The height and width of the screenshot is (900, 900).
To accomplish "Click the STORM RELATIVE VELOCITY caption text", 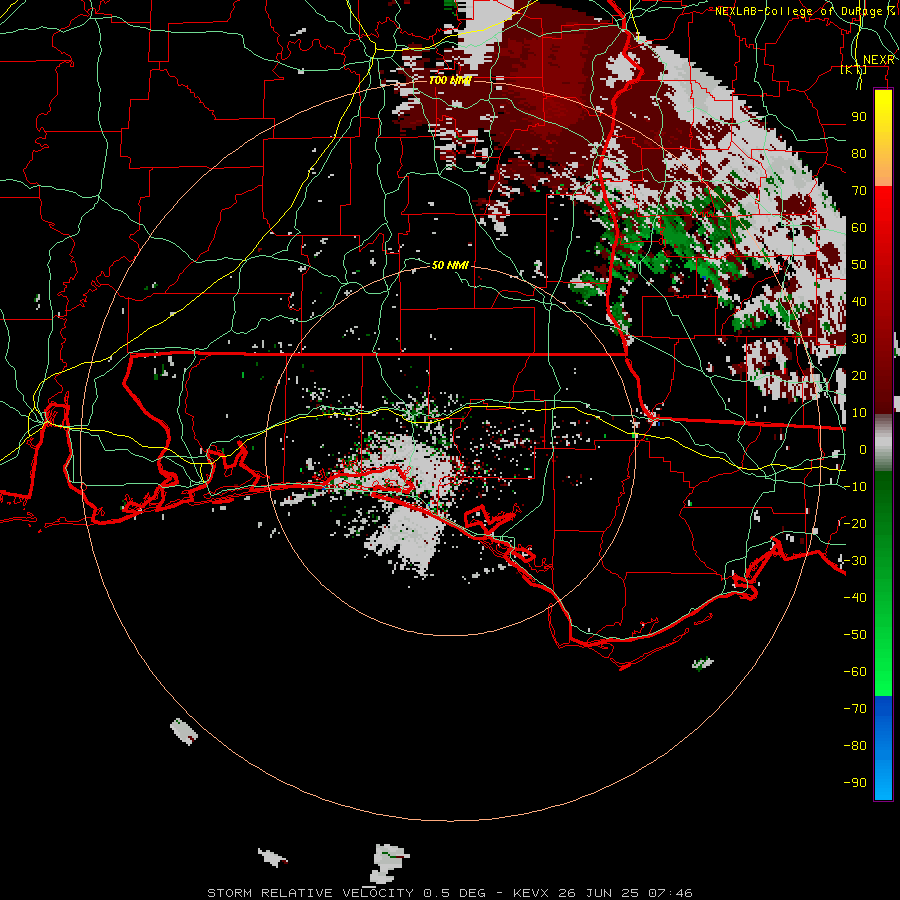I will pos(310,893).
